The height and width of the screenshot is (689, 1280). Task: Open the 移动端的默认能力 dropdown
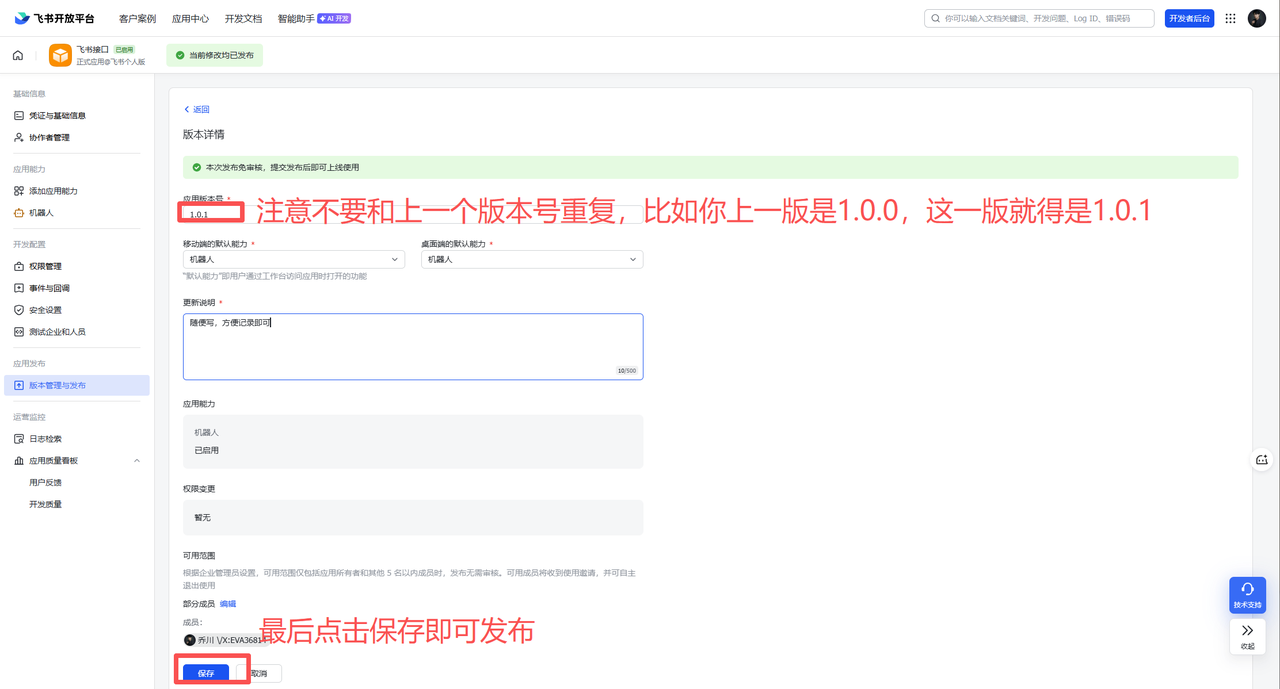click(294, 259)
